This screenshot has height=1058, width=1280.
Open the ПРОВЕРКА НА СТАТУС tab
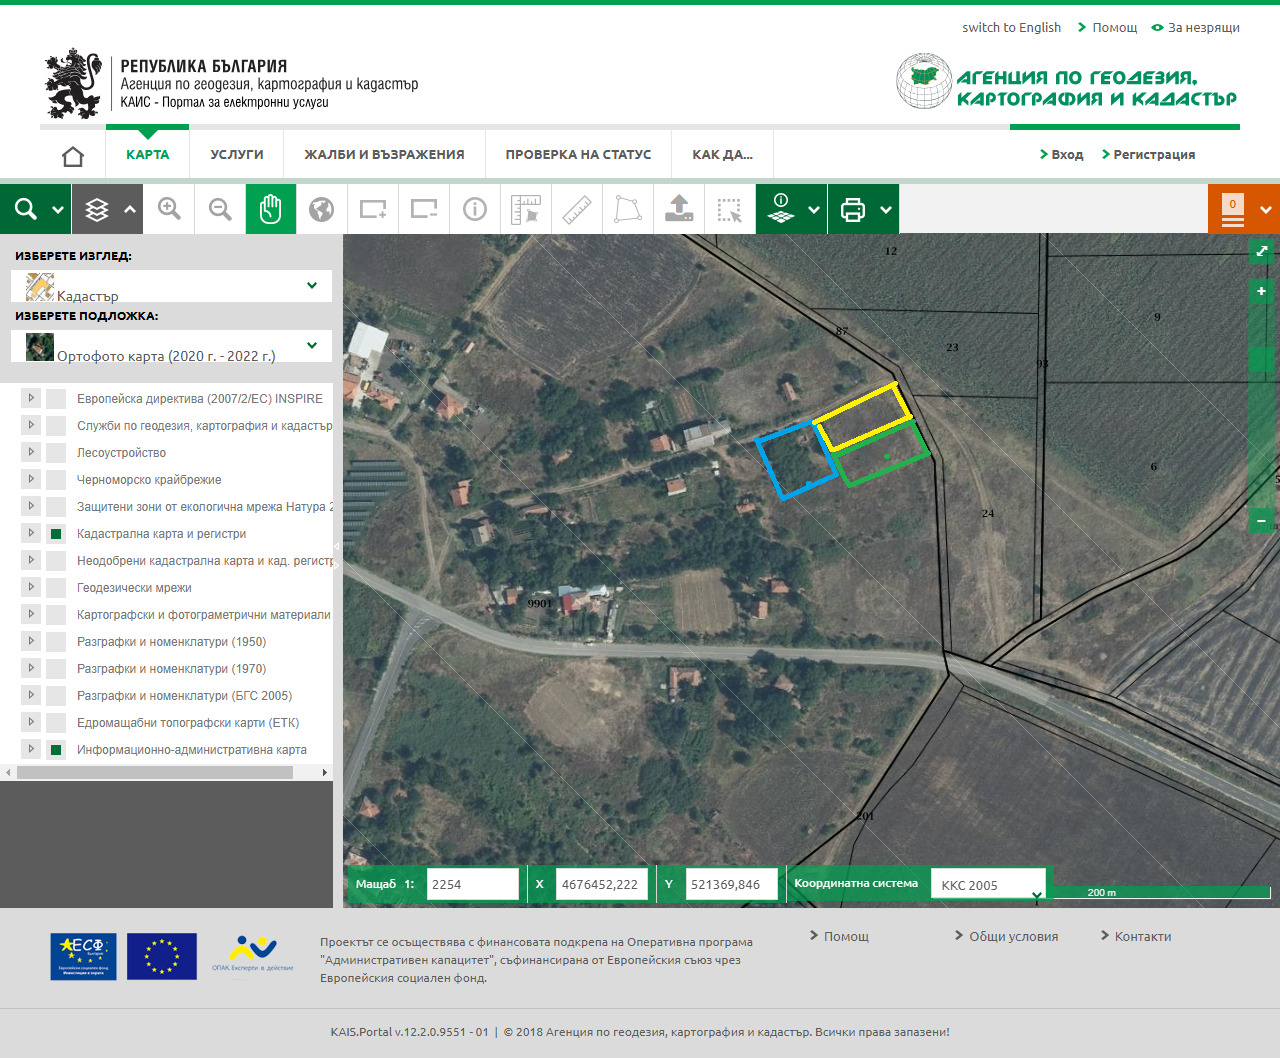[578, 154]
